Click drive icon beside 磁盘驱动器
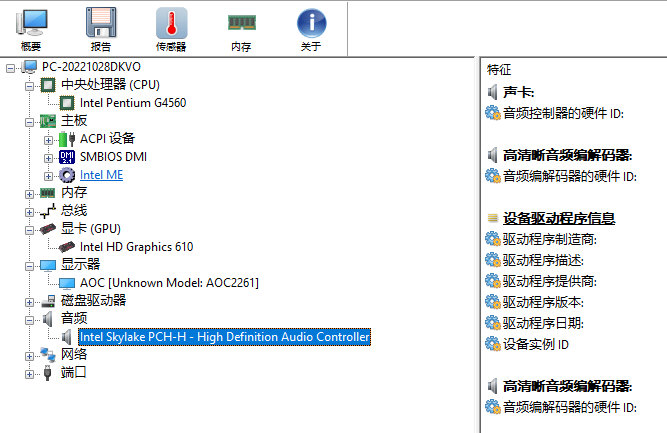This screenshot has height=433, width=667. tap(48, 301)
